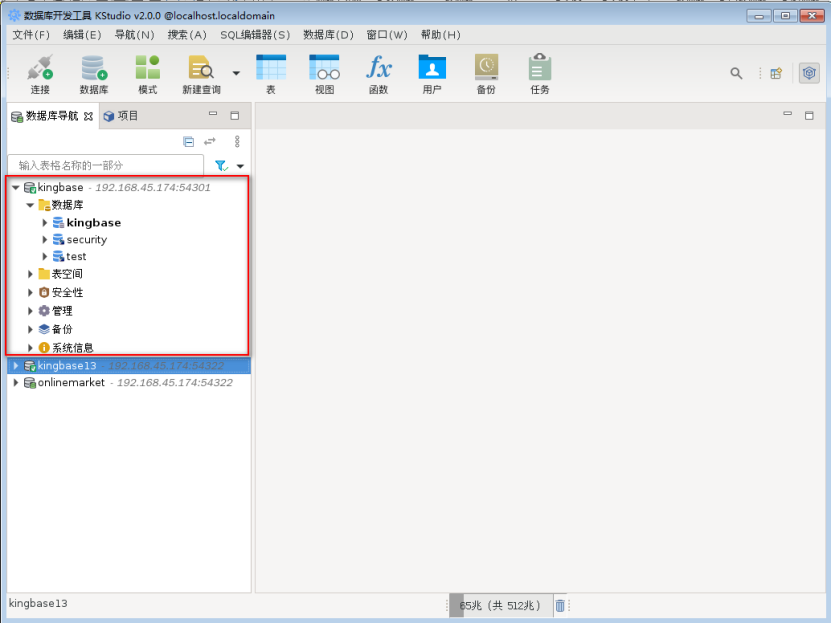Image resolution: width=831 pixels, height=624 pixels.
Task: Open the 文件(F) menu
Action: (31, 35)
